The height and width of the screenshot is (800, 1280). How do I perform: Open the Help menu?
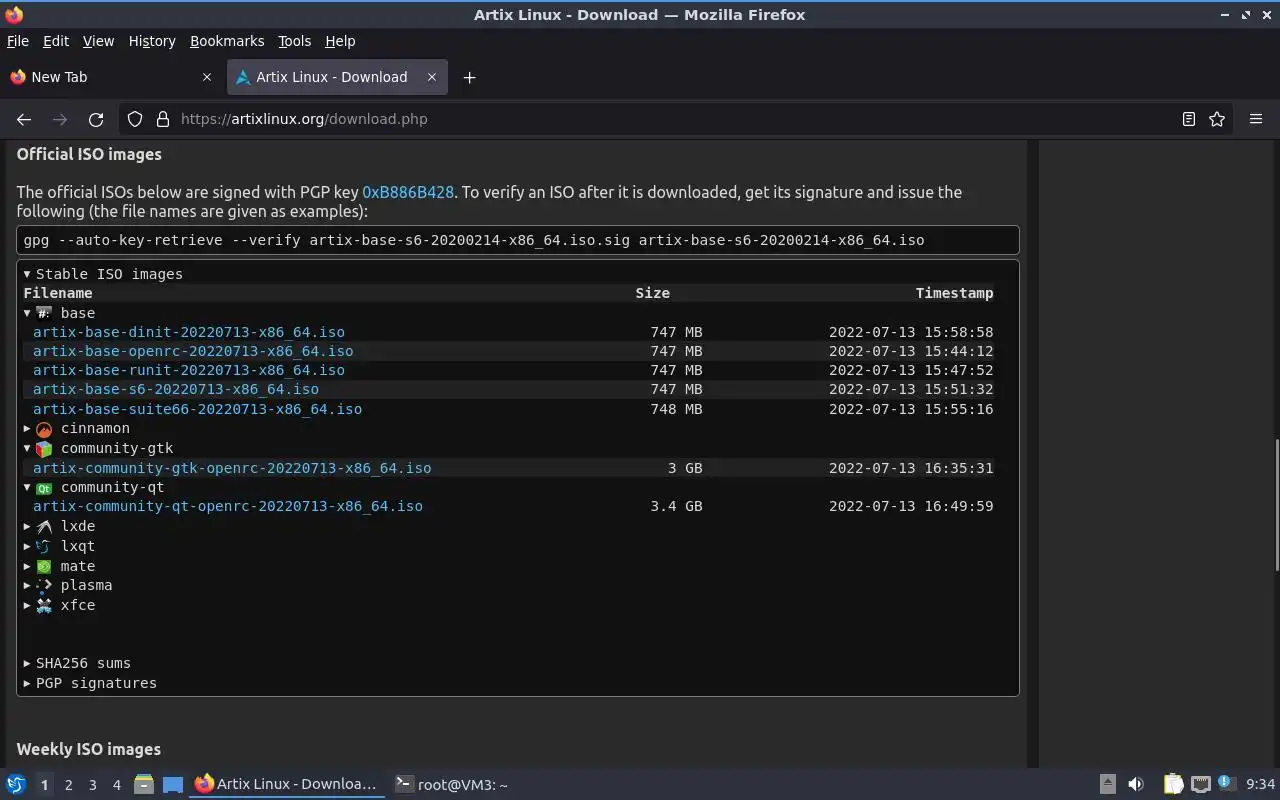[x=340, y=41]
